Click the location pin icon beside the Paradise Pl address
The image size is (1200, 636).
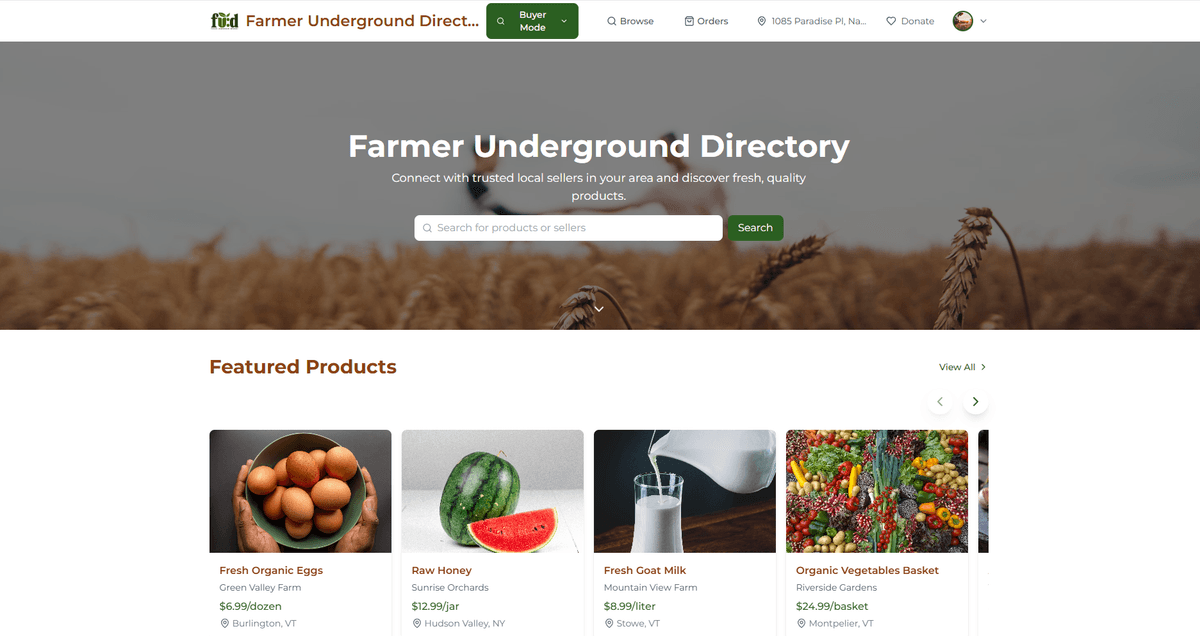[762, 21]
